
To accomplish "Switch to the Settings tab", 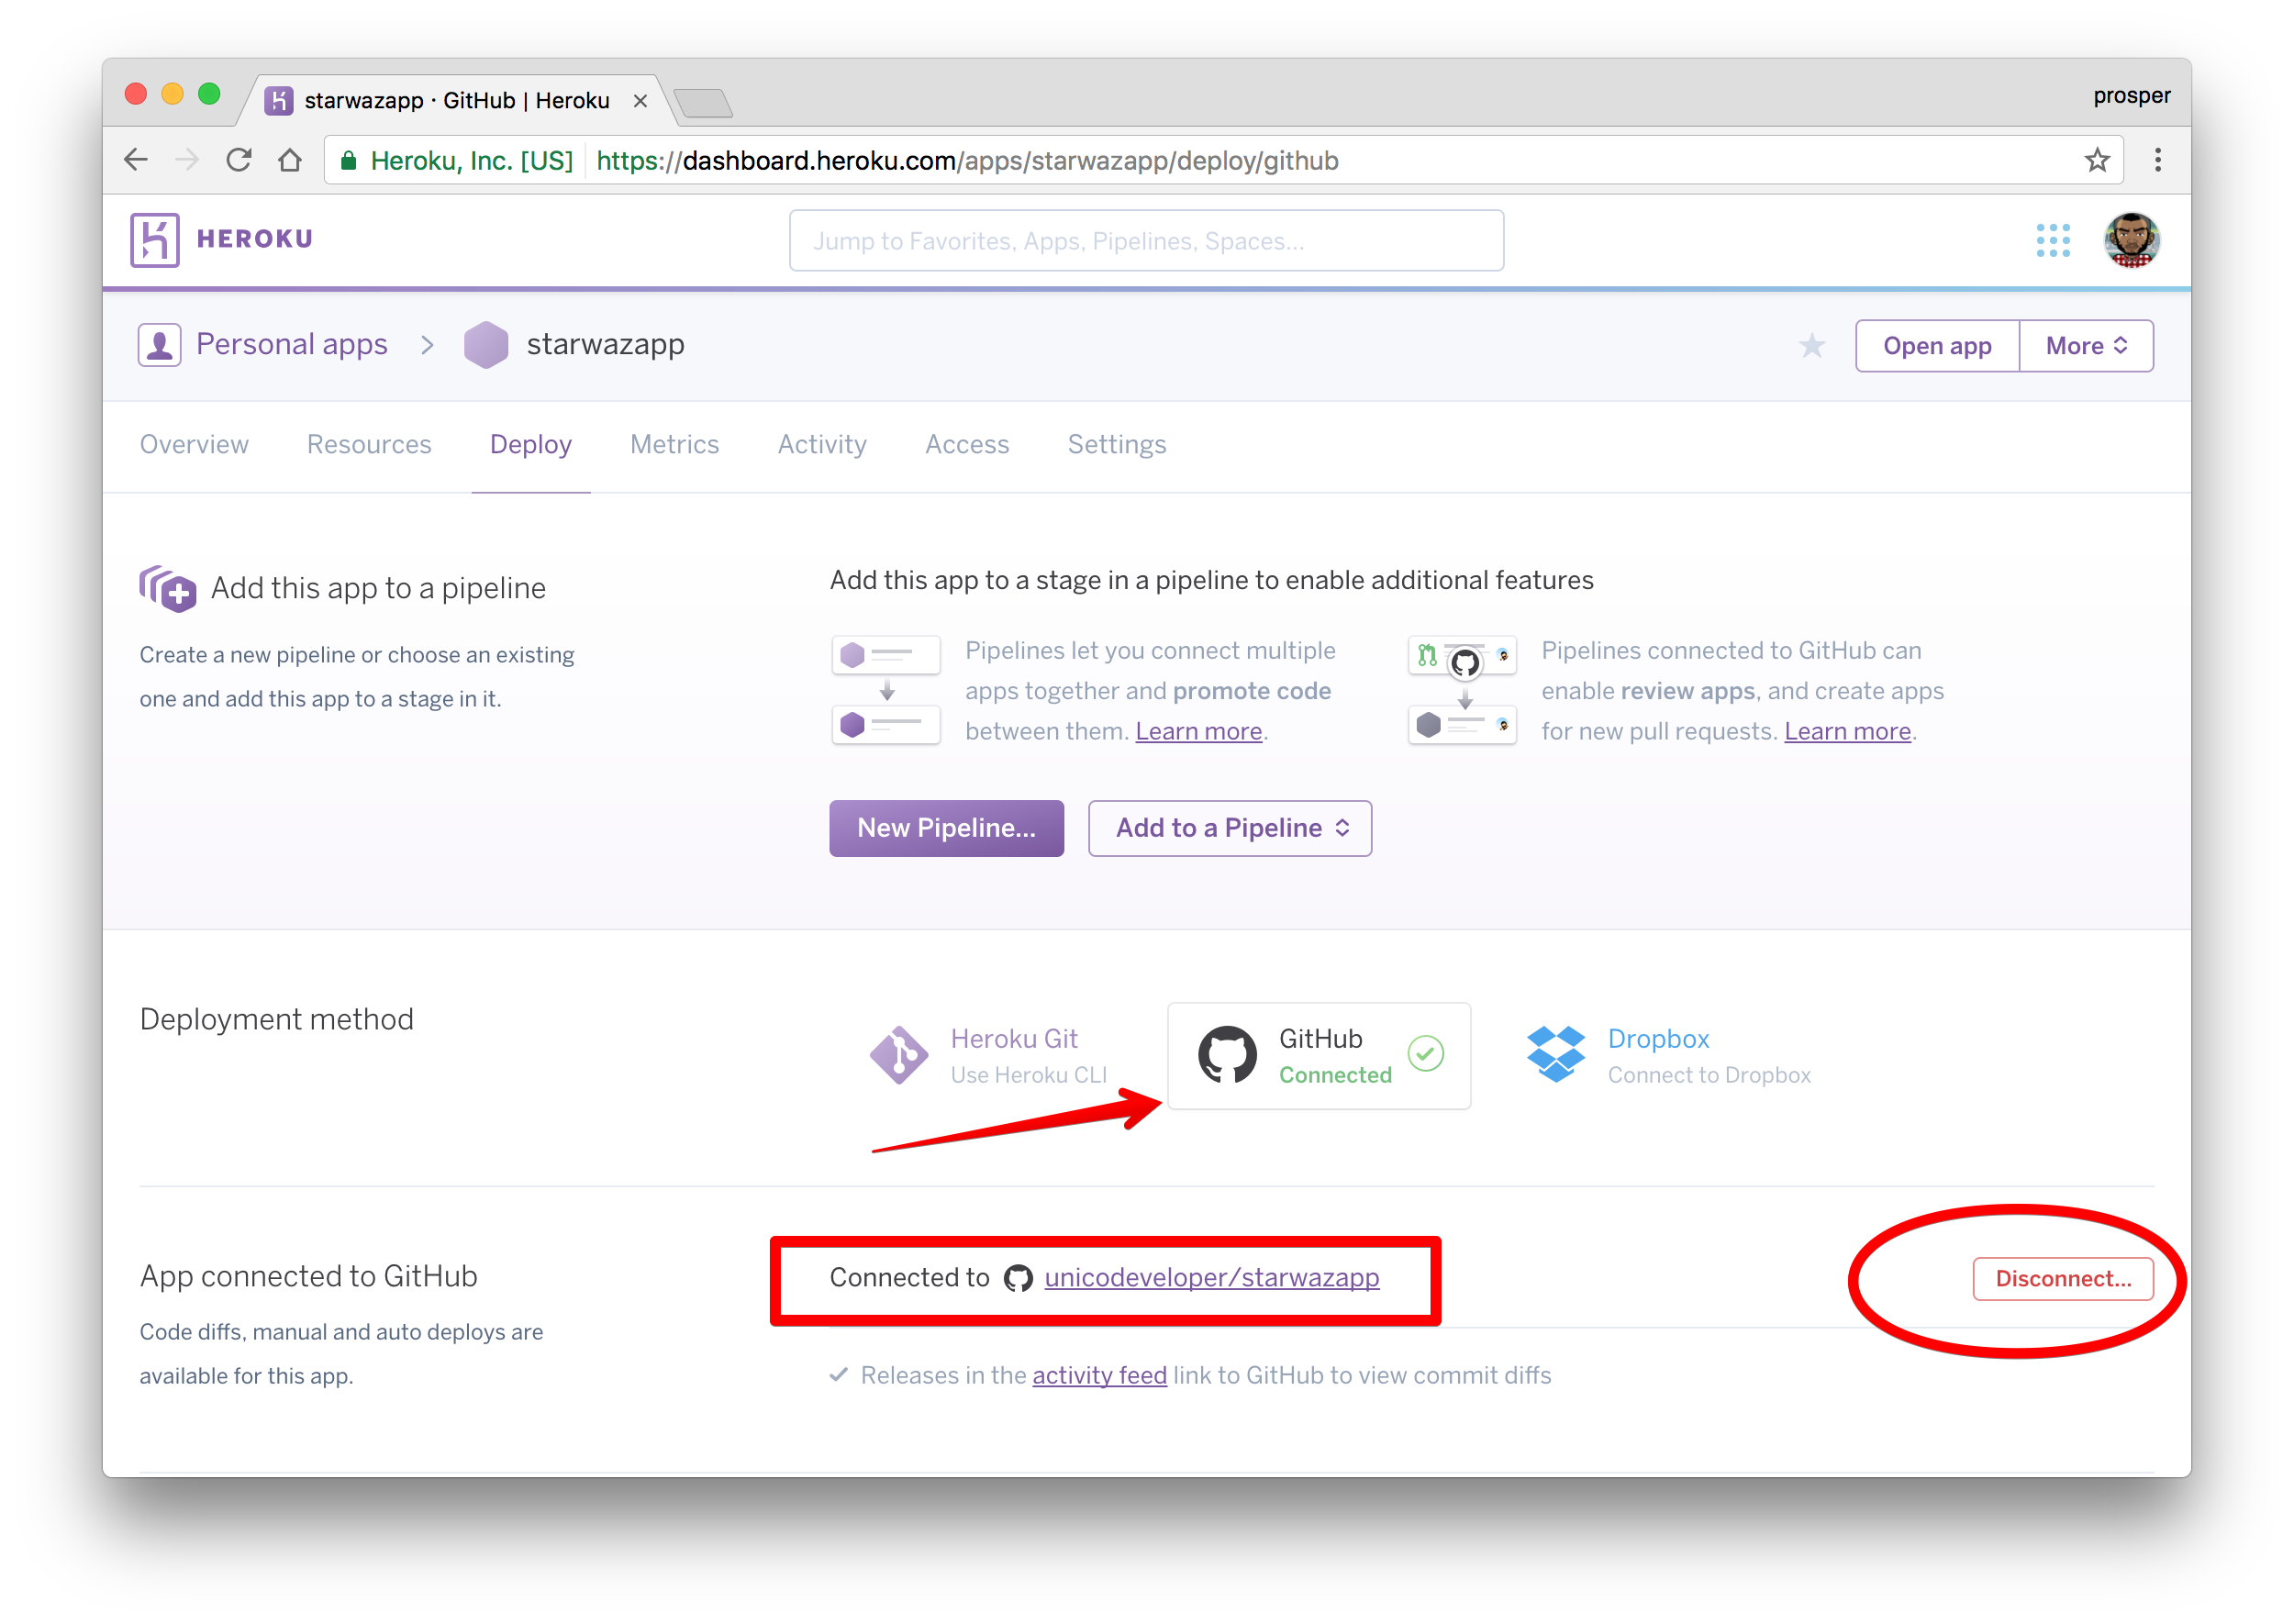I will [x=1117, y=444].
